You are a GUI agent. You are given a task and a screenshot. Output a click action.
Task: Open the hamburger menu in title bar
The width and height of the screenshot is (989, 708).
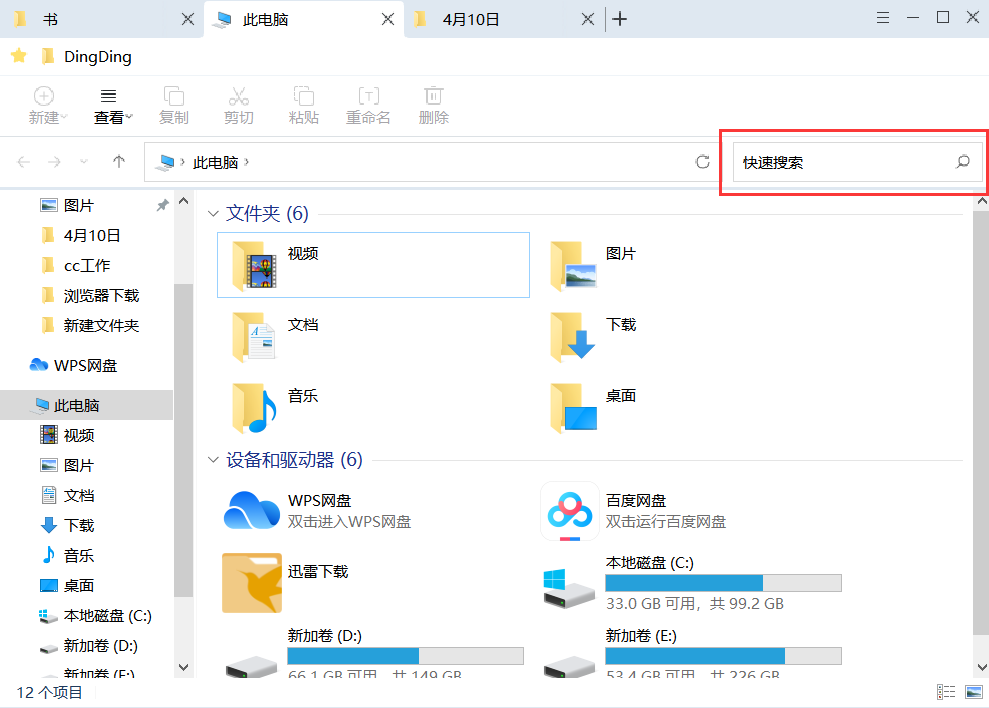click(x=883, y=18)
